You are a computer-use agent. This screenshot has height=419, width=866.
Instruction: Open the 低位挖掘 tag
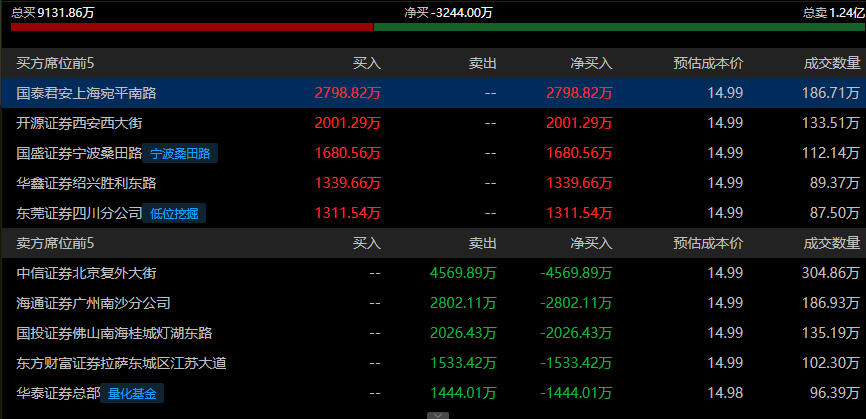coord(174,213)
